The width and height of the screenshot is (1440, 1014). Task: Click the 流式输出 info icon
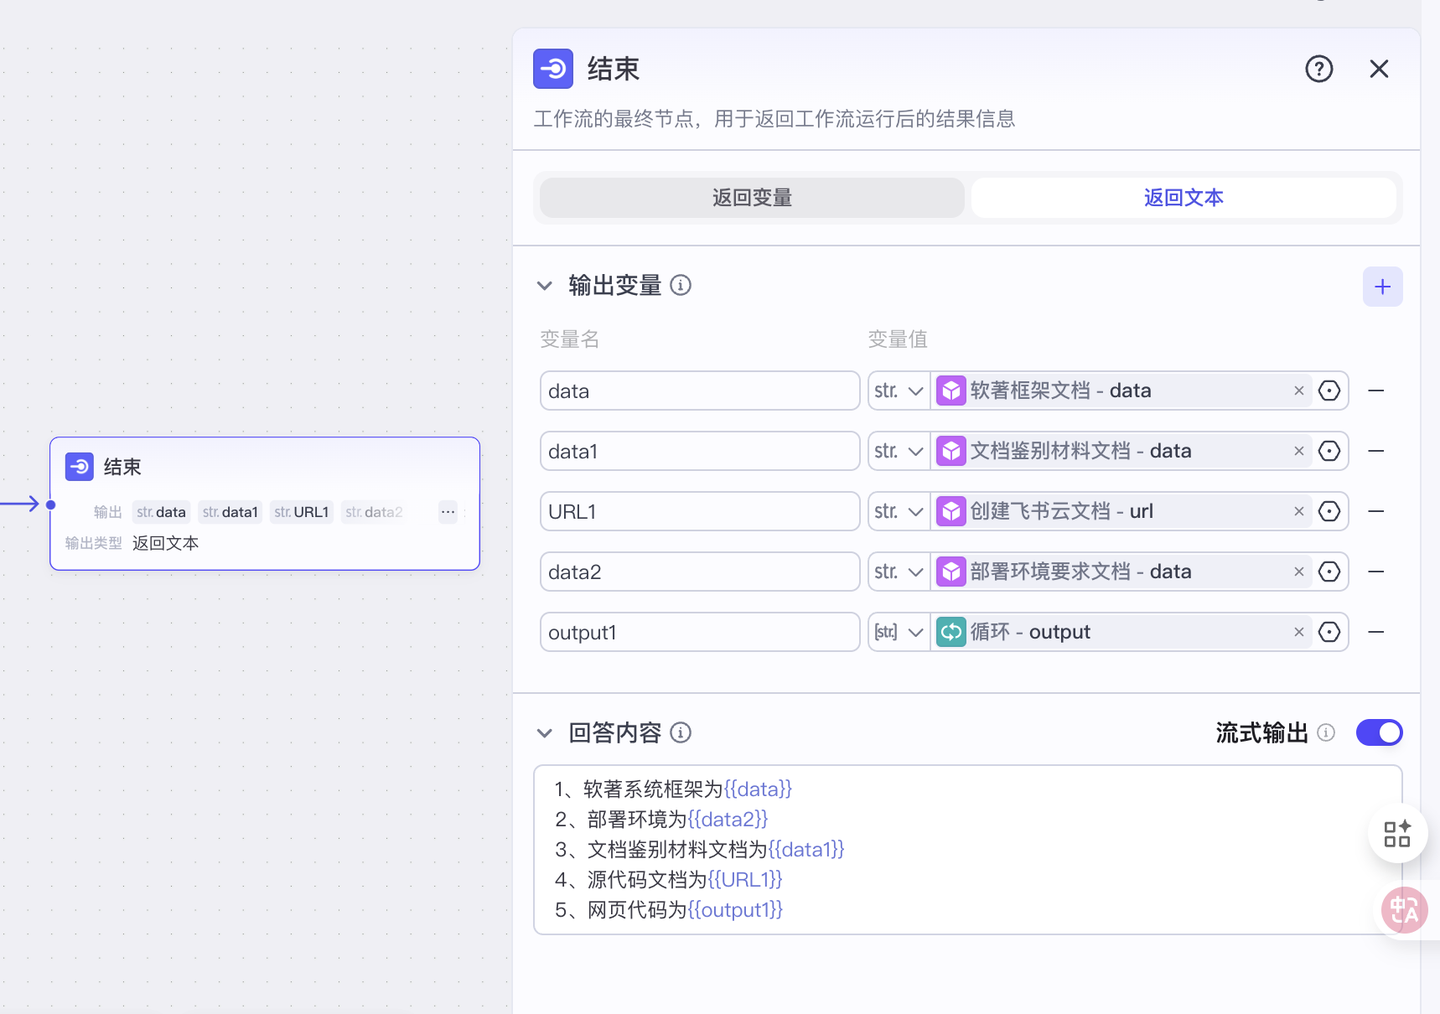pos(1326,733)
